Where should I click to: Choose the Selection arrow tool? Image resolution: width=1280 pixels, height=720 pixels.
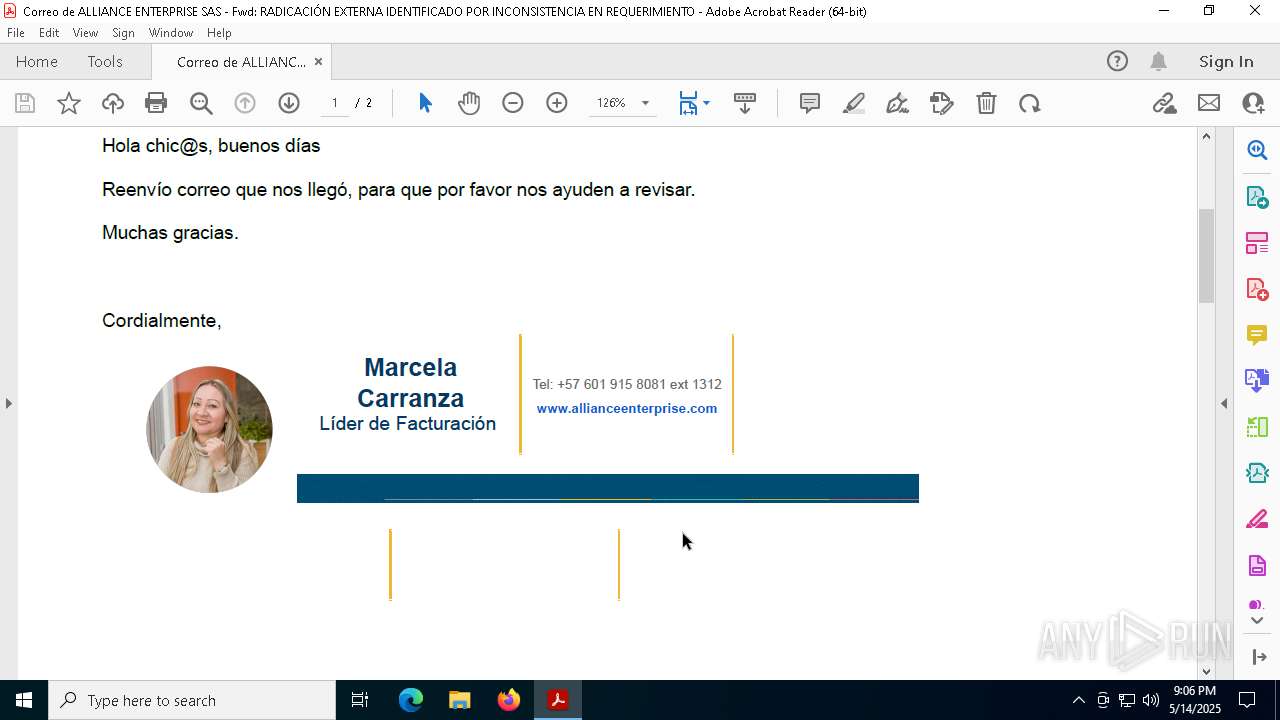[x=425, y=103]
